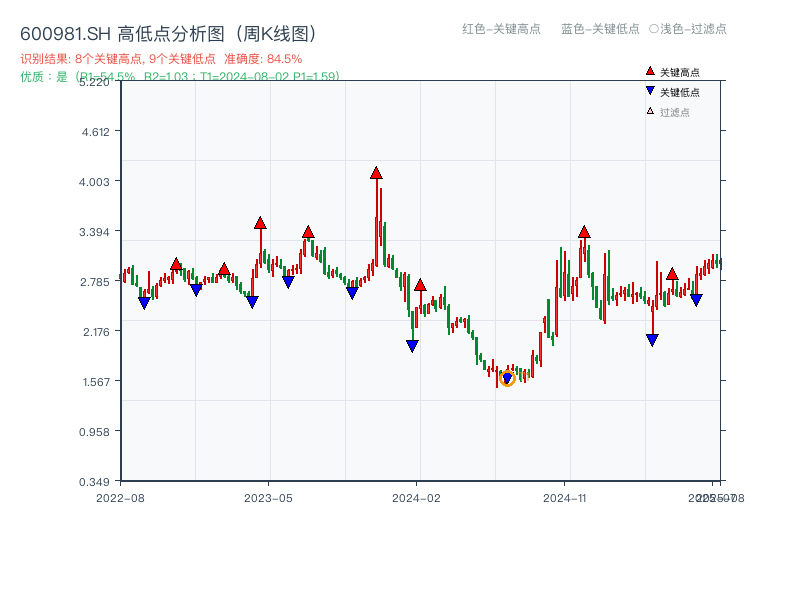800x600 pixels.
Task: Click the red marker above the 2023-05 peak
Action: click(261, 223)
